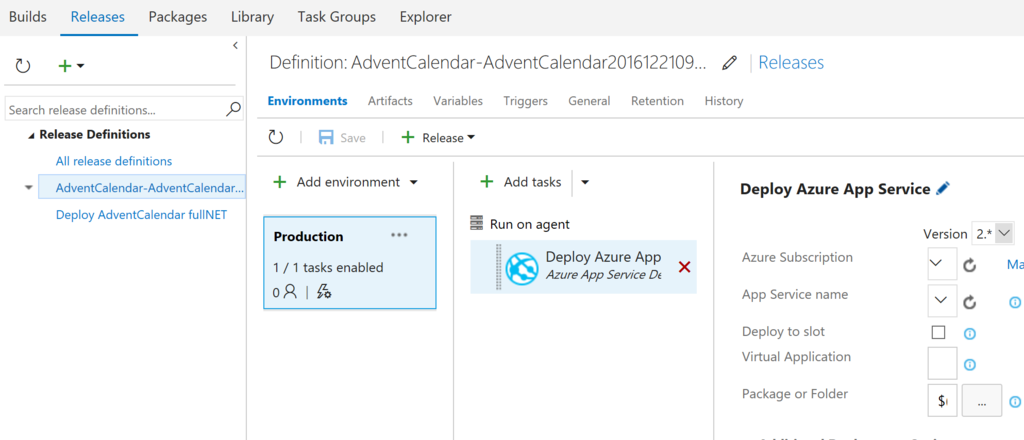Open the Packages hub
The height and width of the screenshot is (440, 1024).
[178, 17]
